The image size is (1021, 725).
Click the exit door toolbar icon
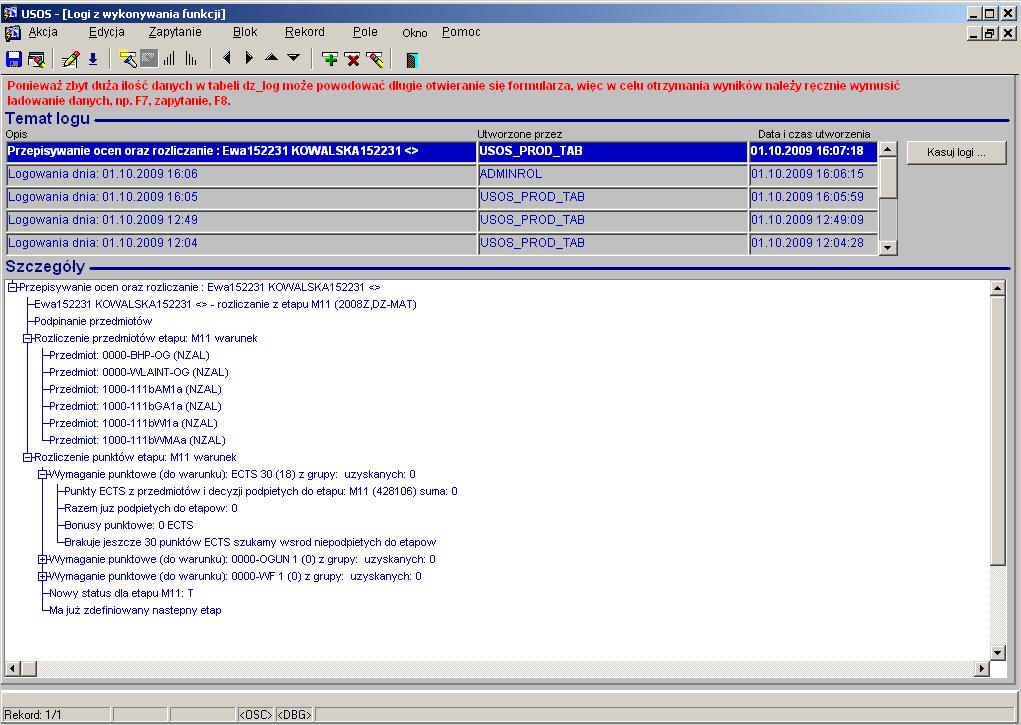tap(412, 61)
